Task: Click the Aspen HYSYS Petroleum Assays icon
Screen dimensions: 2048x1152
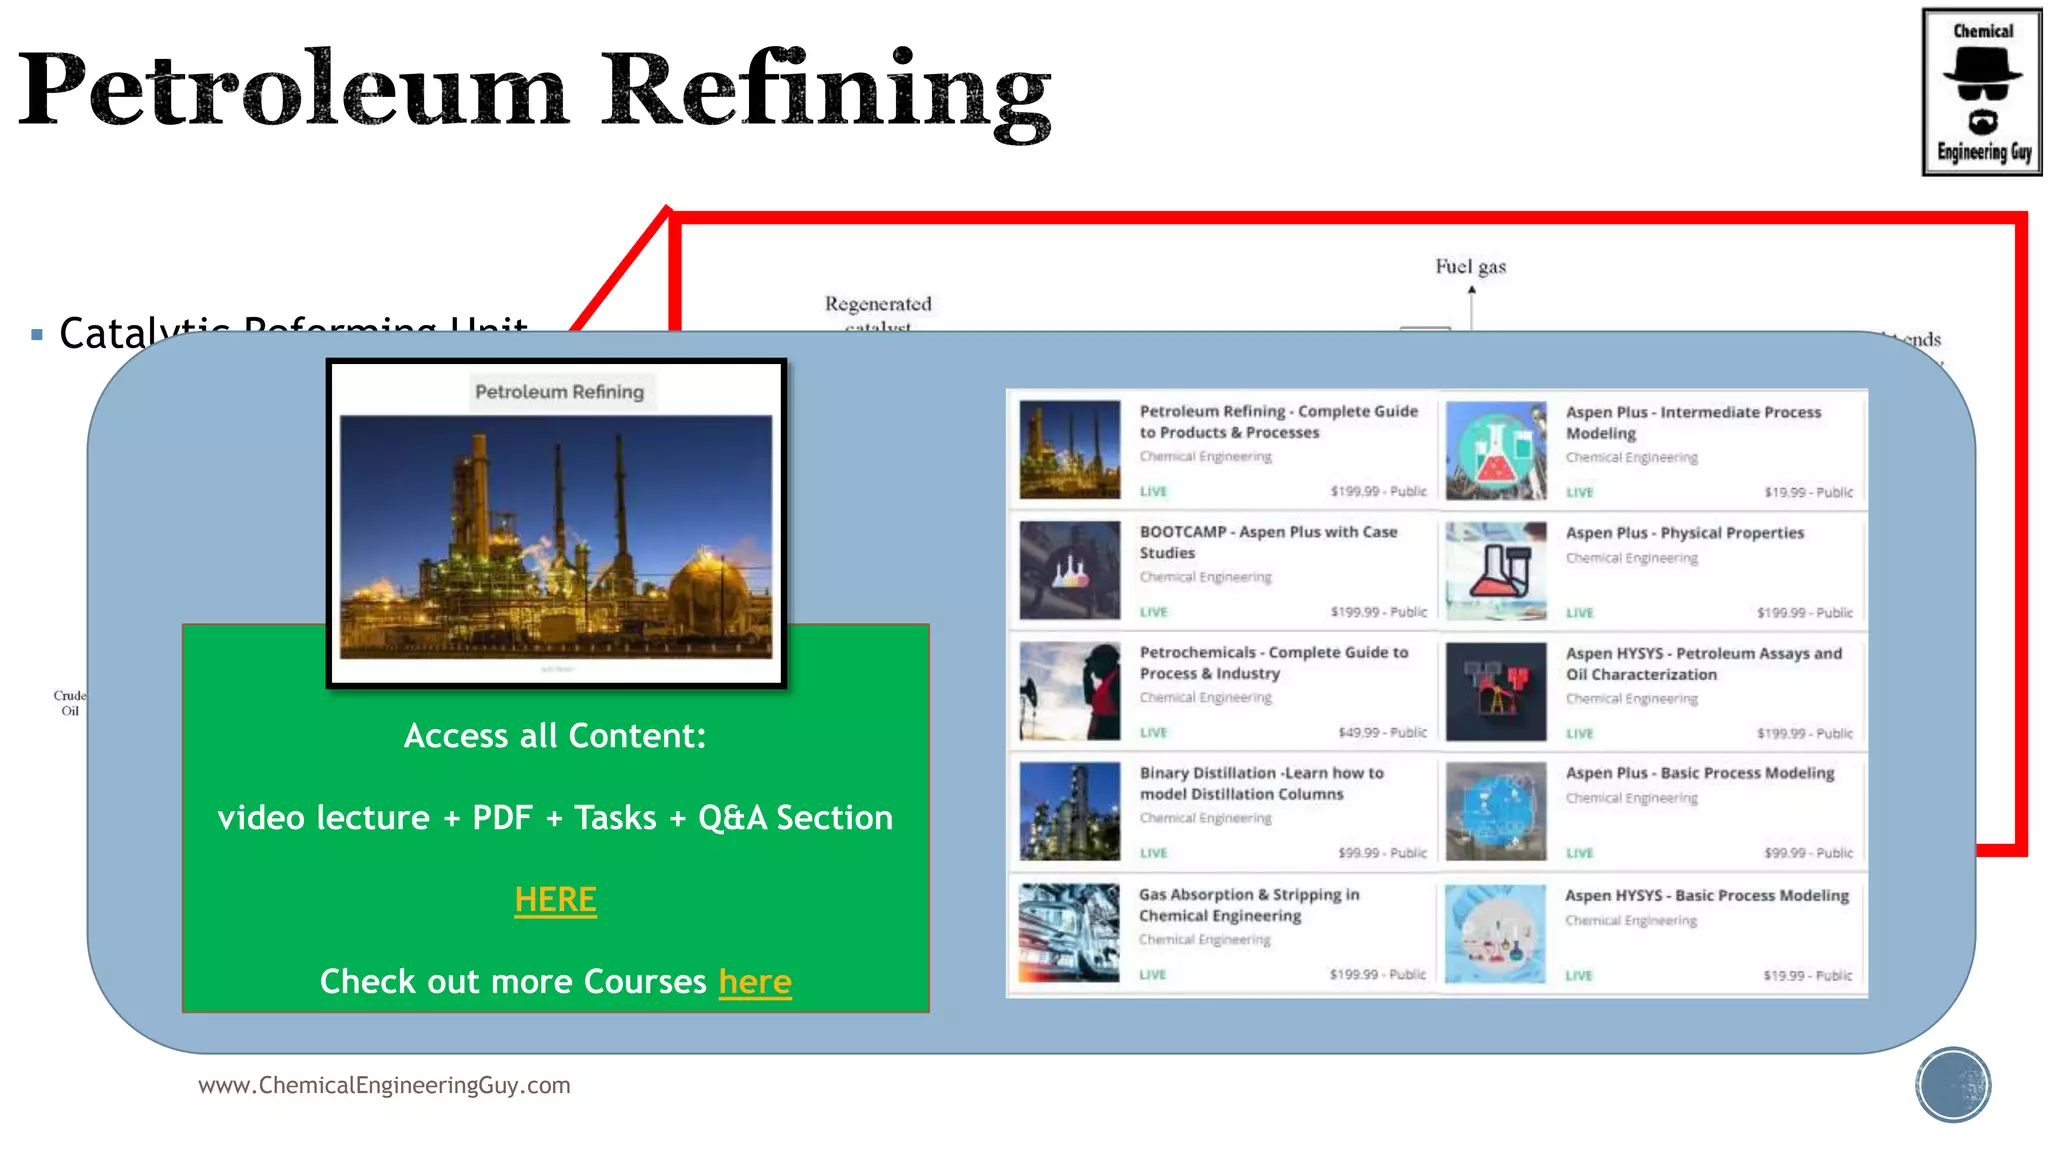Action: click(x=1496, y=692)
